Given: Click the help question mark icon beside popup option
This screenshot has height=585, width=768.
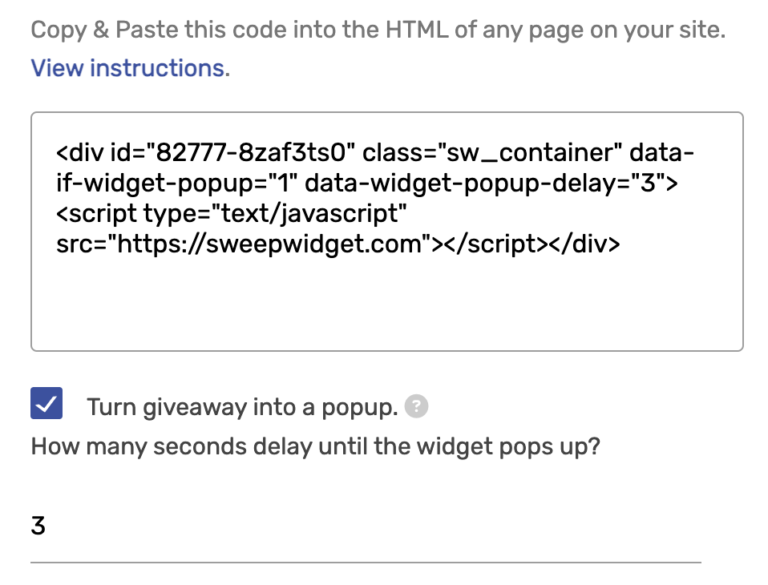Looking at the screenshot, I should tap(416, 406).
